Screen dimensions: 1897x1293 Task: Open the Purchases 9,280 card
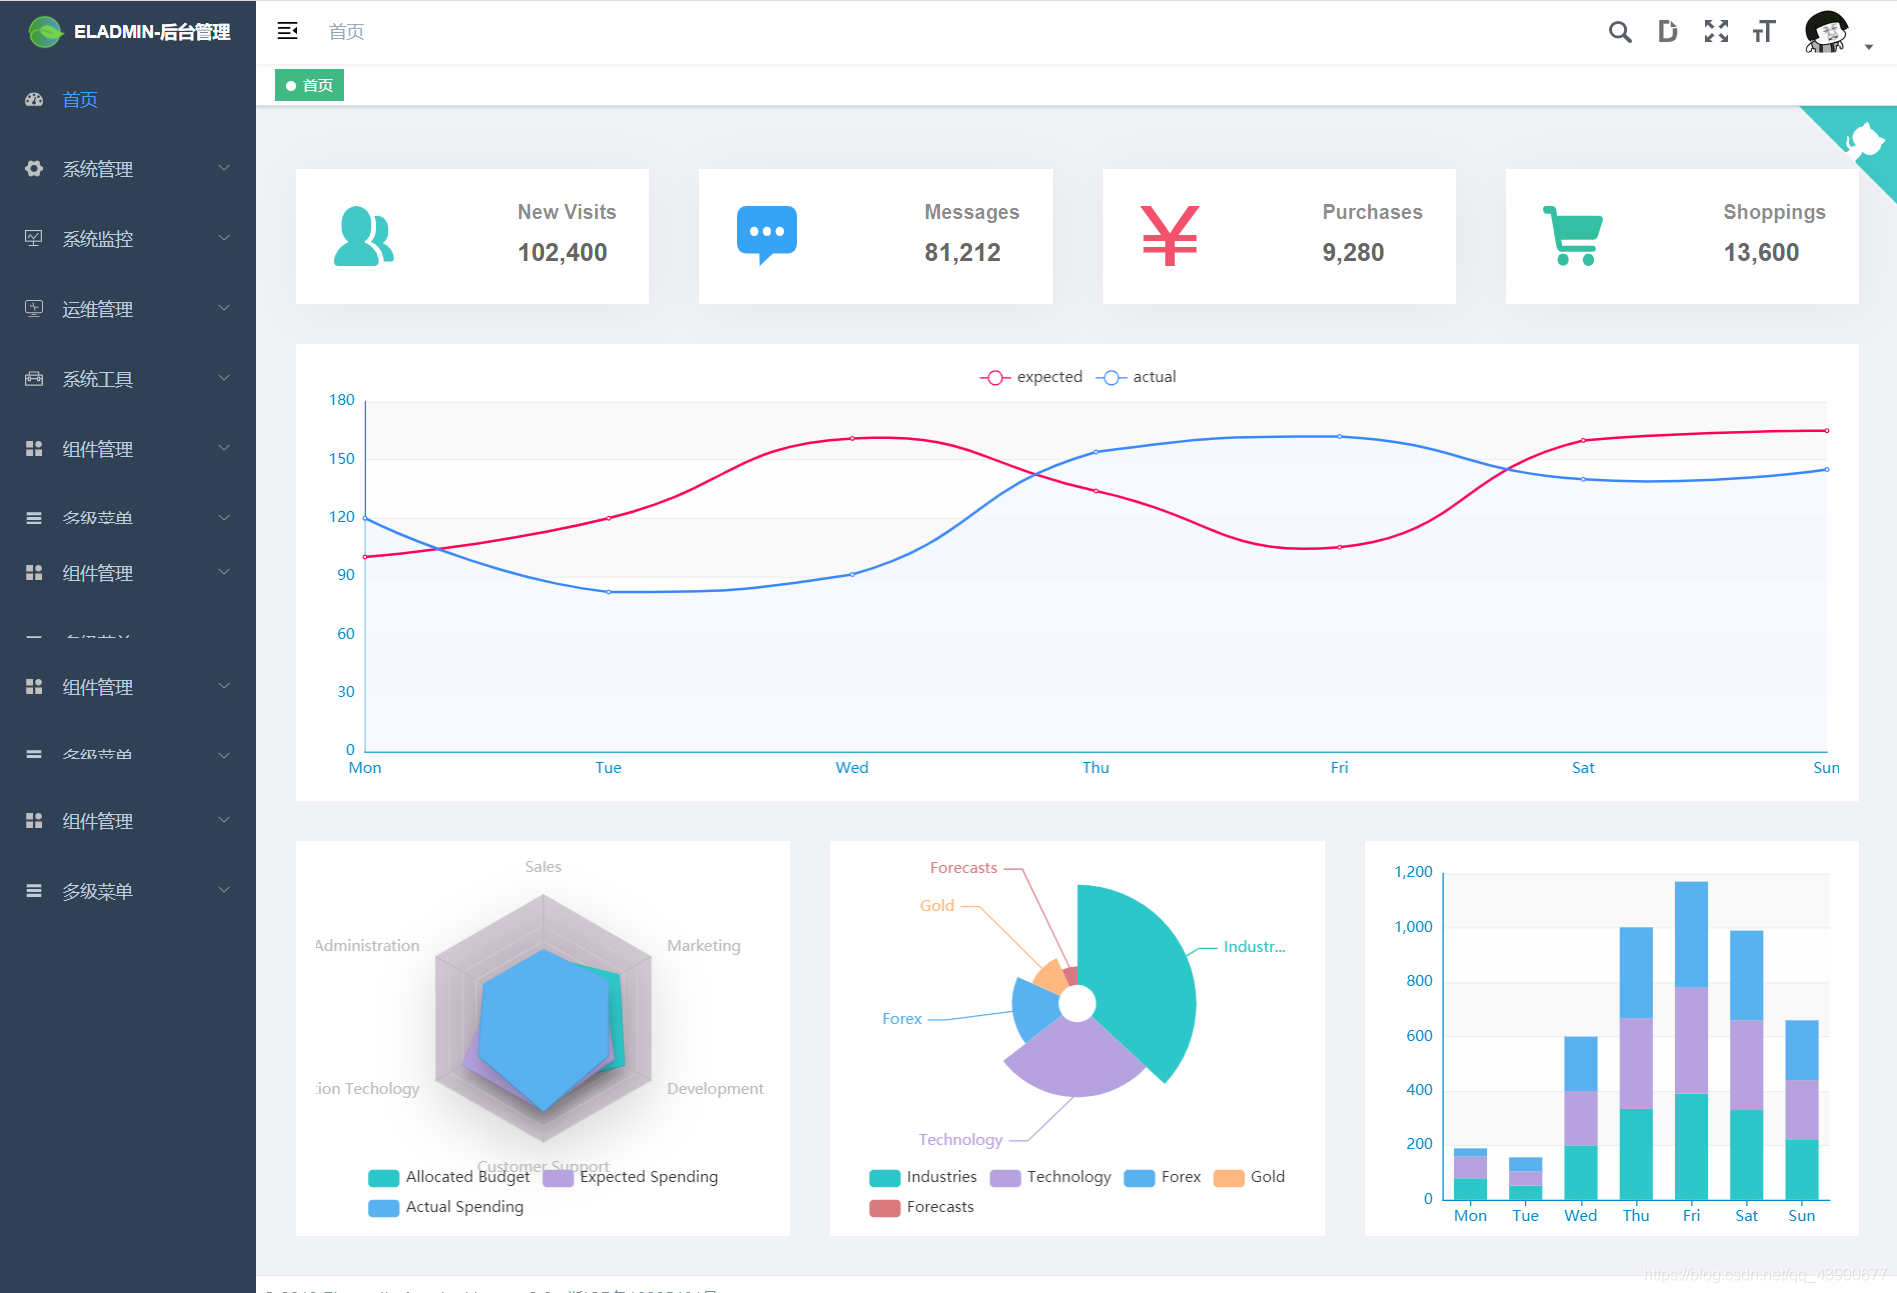click(1279, 236)
